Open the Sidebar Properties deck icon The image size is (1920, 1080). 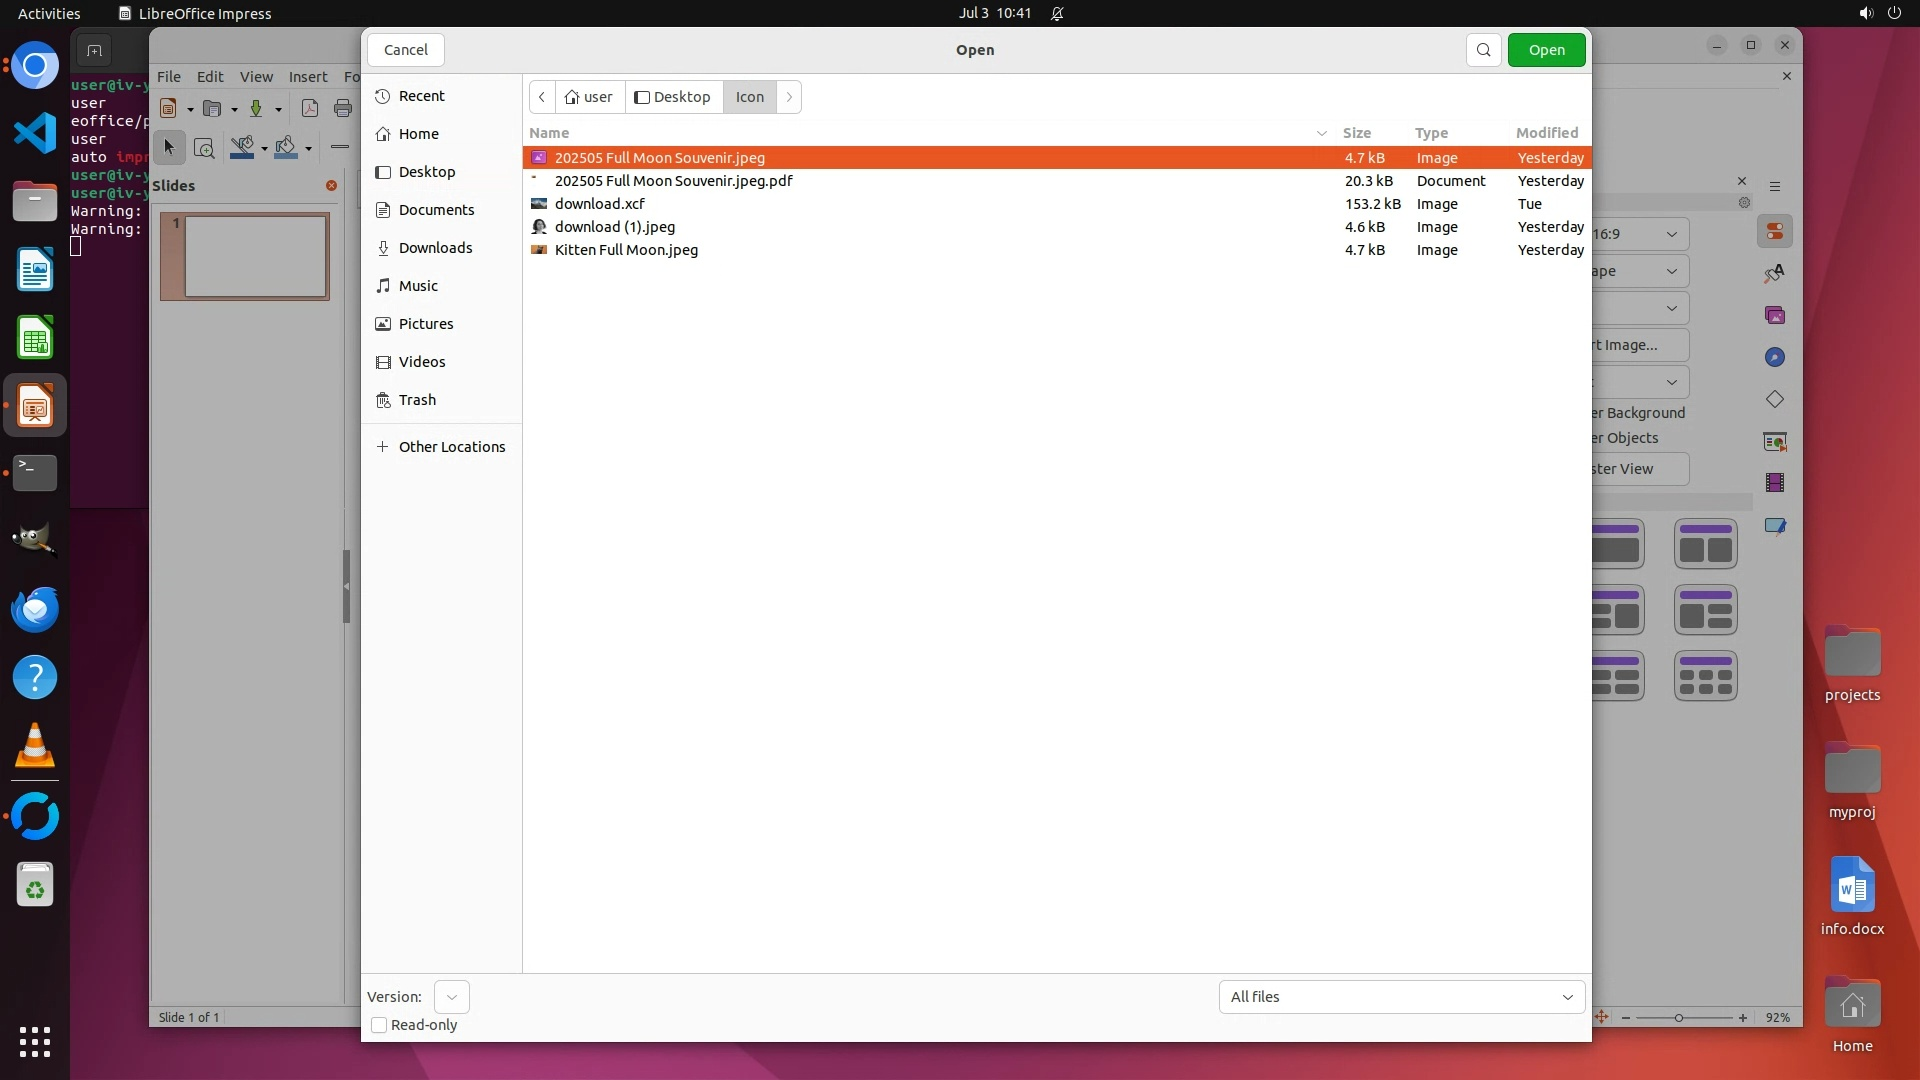(1774, 232)
